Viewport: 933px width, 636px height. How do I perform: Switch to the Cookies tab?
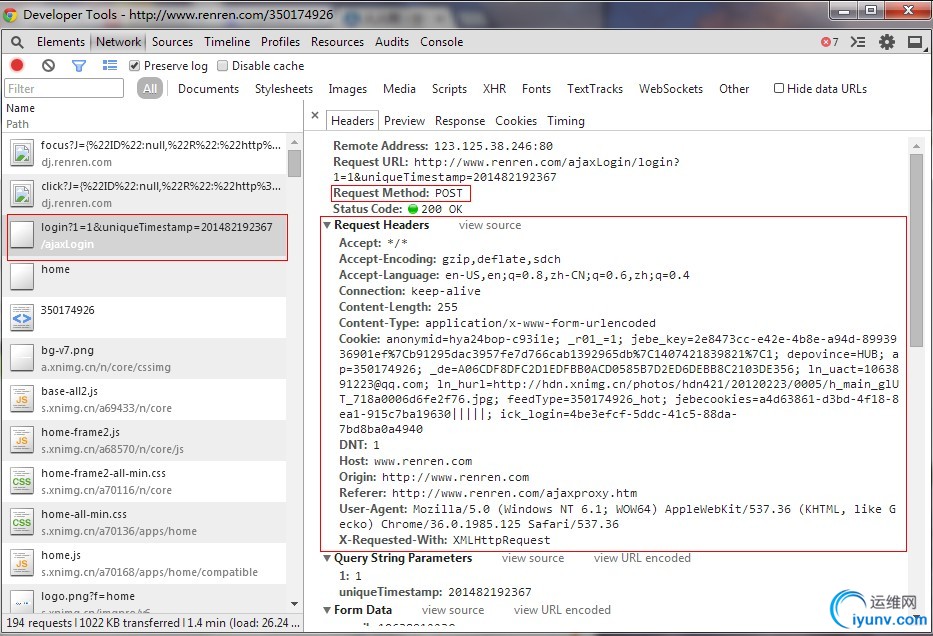click(516, 121)
